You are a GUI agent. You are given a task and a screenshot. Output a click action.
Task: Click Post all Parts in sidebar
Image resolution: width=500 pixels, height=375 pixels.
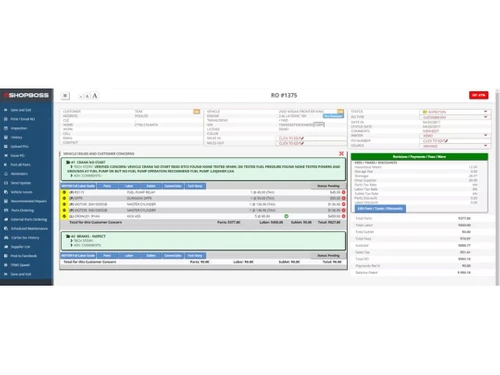pos(20,165)
